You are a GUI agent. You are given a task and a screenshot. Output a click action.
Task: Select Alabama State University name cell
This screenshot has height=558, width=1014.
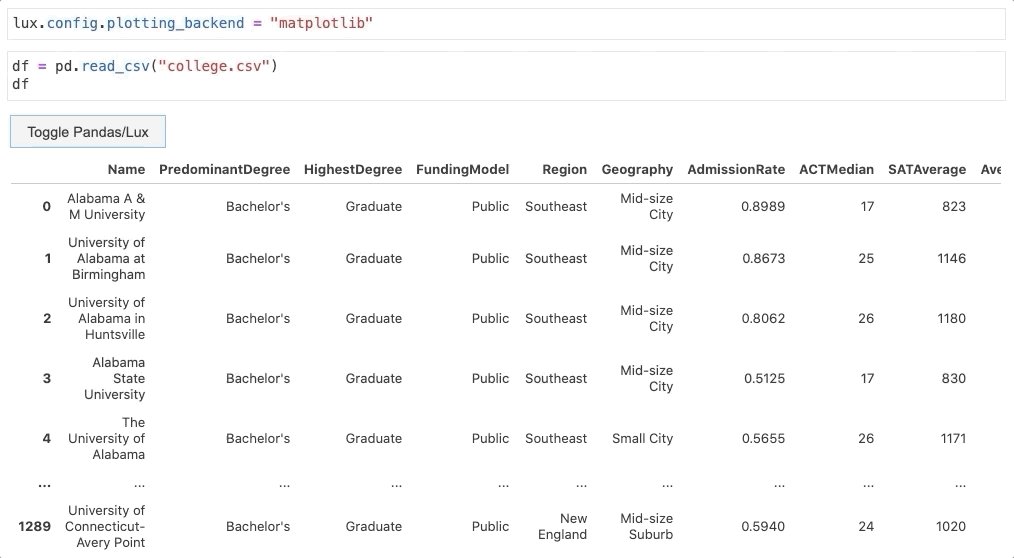coord(114,378)
